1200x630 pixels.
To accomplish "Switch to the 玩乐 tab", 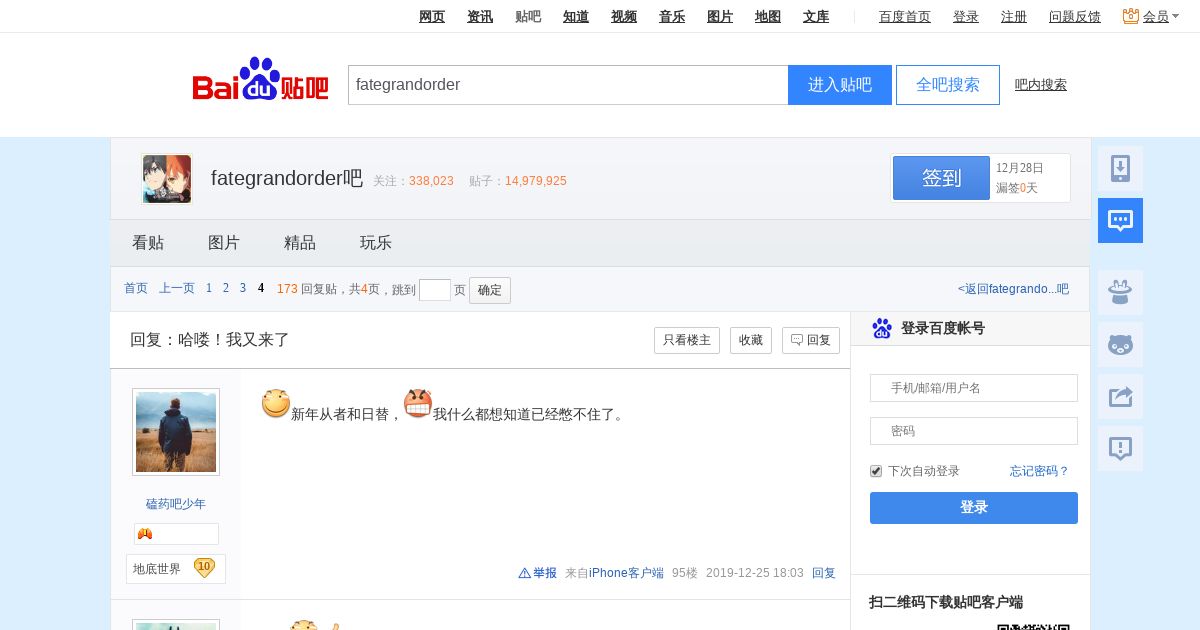I will tap(376, 243).
